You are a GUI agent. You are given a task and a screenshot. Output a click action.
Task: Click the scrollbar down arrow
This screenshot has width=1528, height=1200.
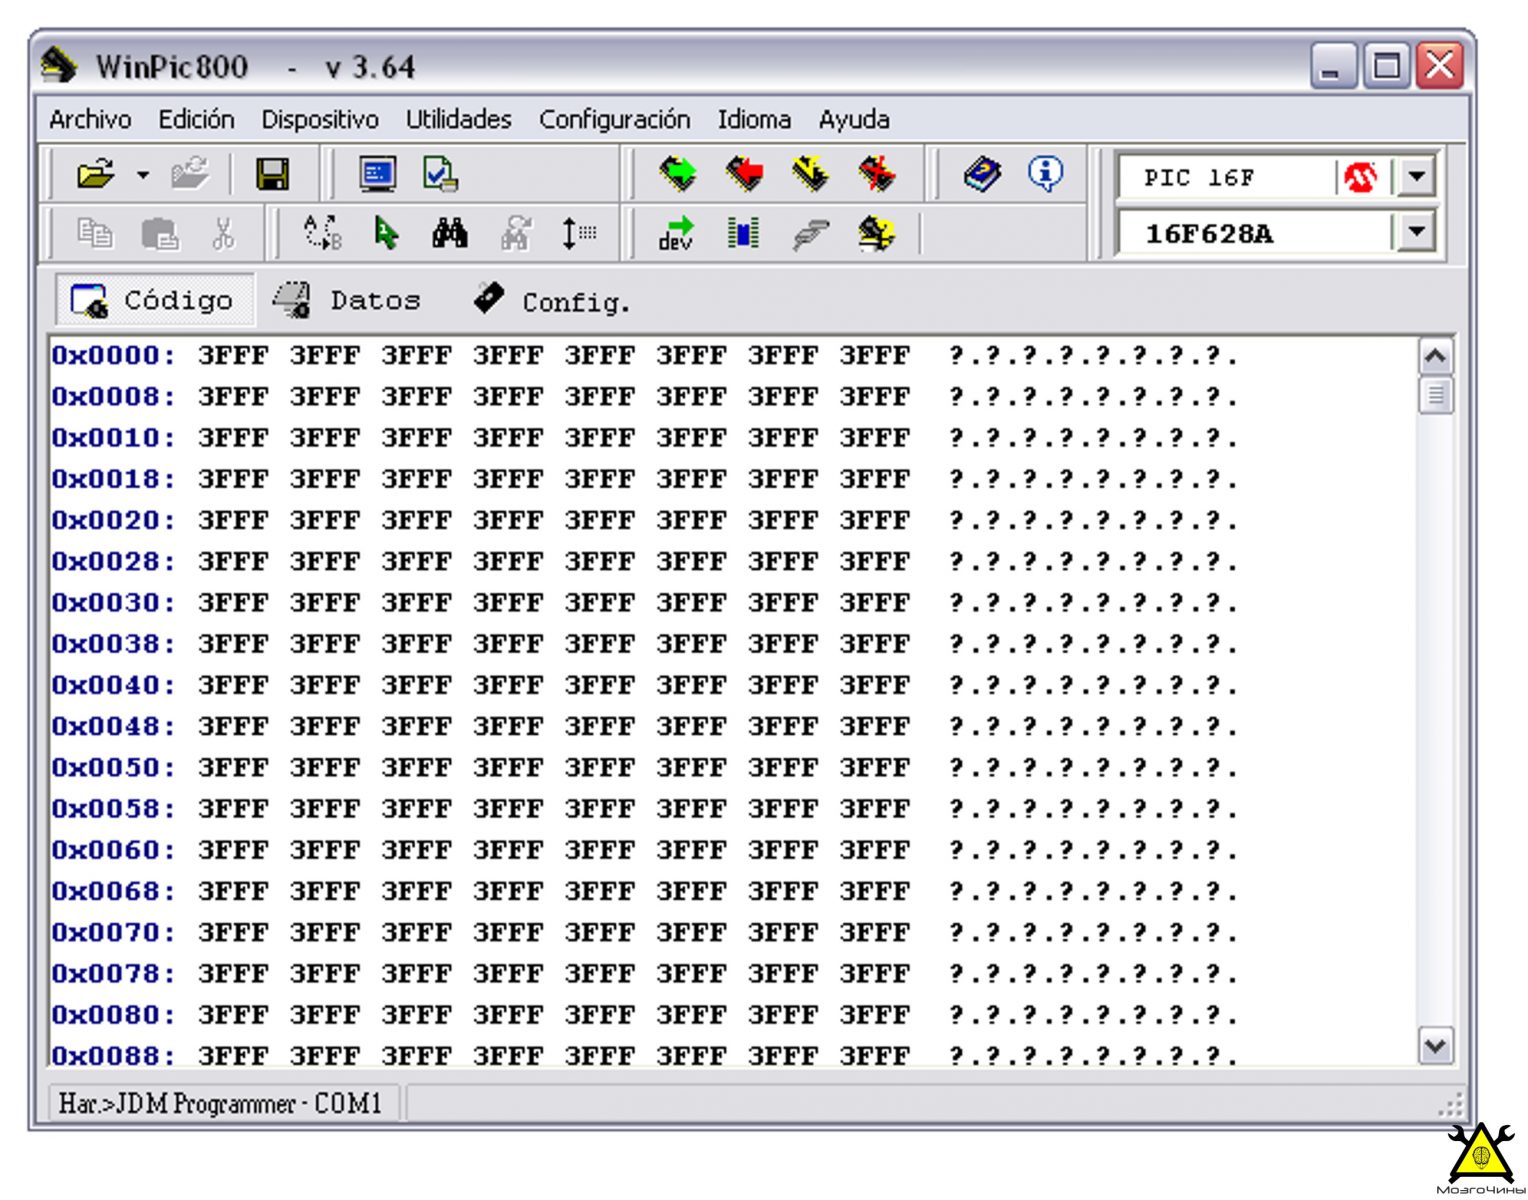tap(1435, 1046)
